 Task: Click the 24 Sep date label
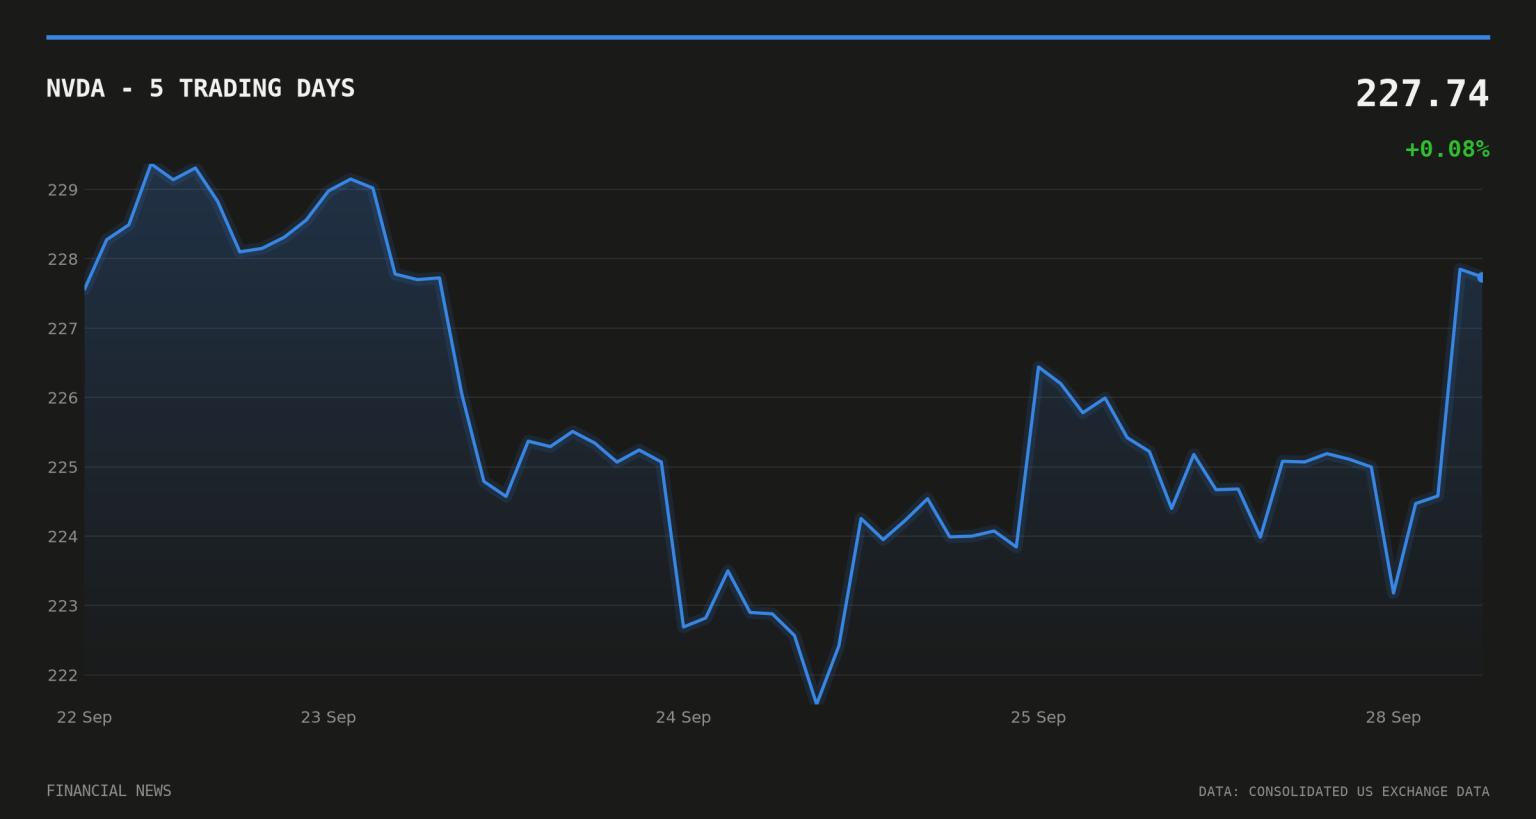click(683, 717)
